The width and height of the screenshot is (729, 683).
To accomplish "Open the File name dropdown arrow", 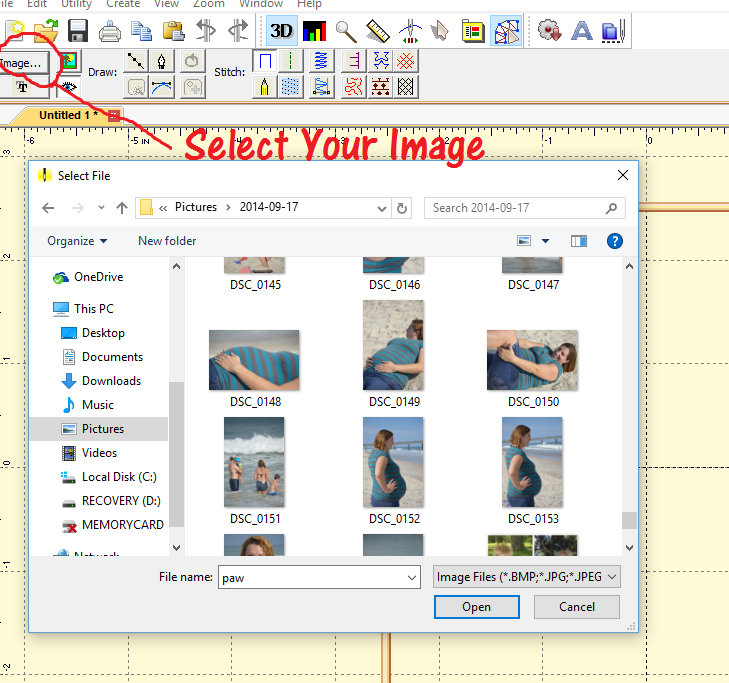I will tap(411, 577).
